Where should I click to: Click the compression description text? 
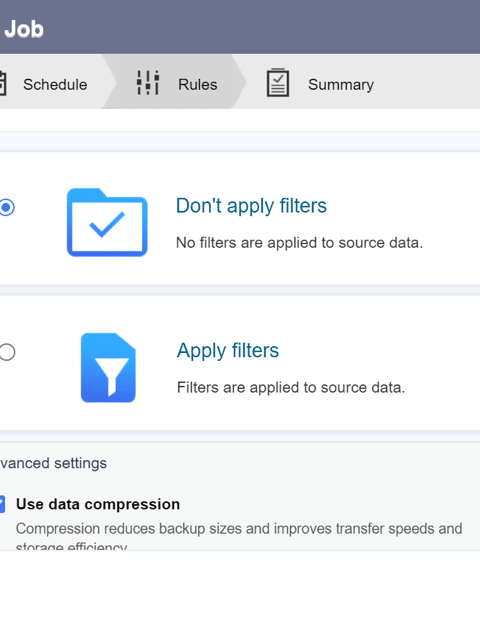[x=239, y=535]
